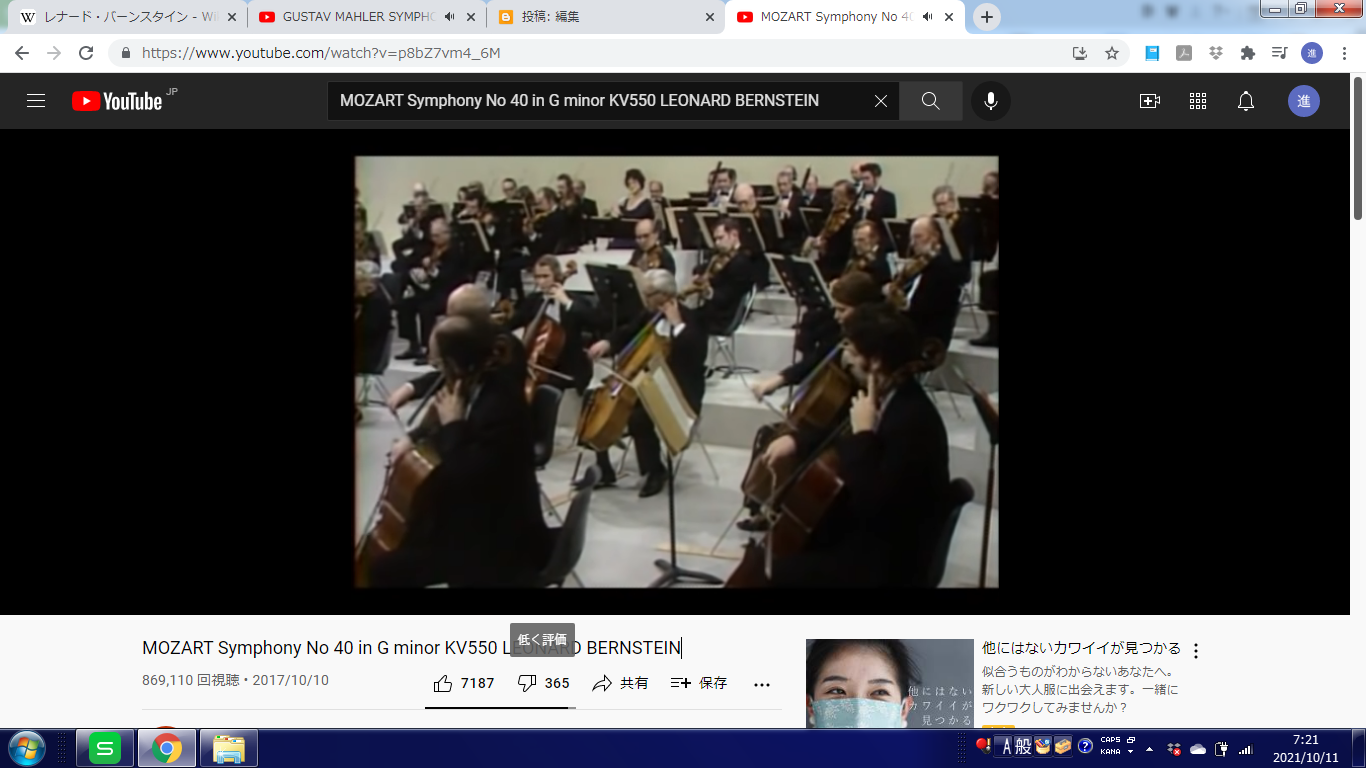Go to the YouTube home logo
This screenshot has height=768, width=1366.
click(x=117, y=101)
